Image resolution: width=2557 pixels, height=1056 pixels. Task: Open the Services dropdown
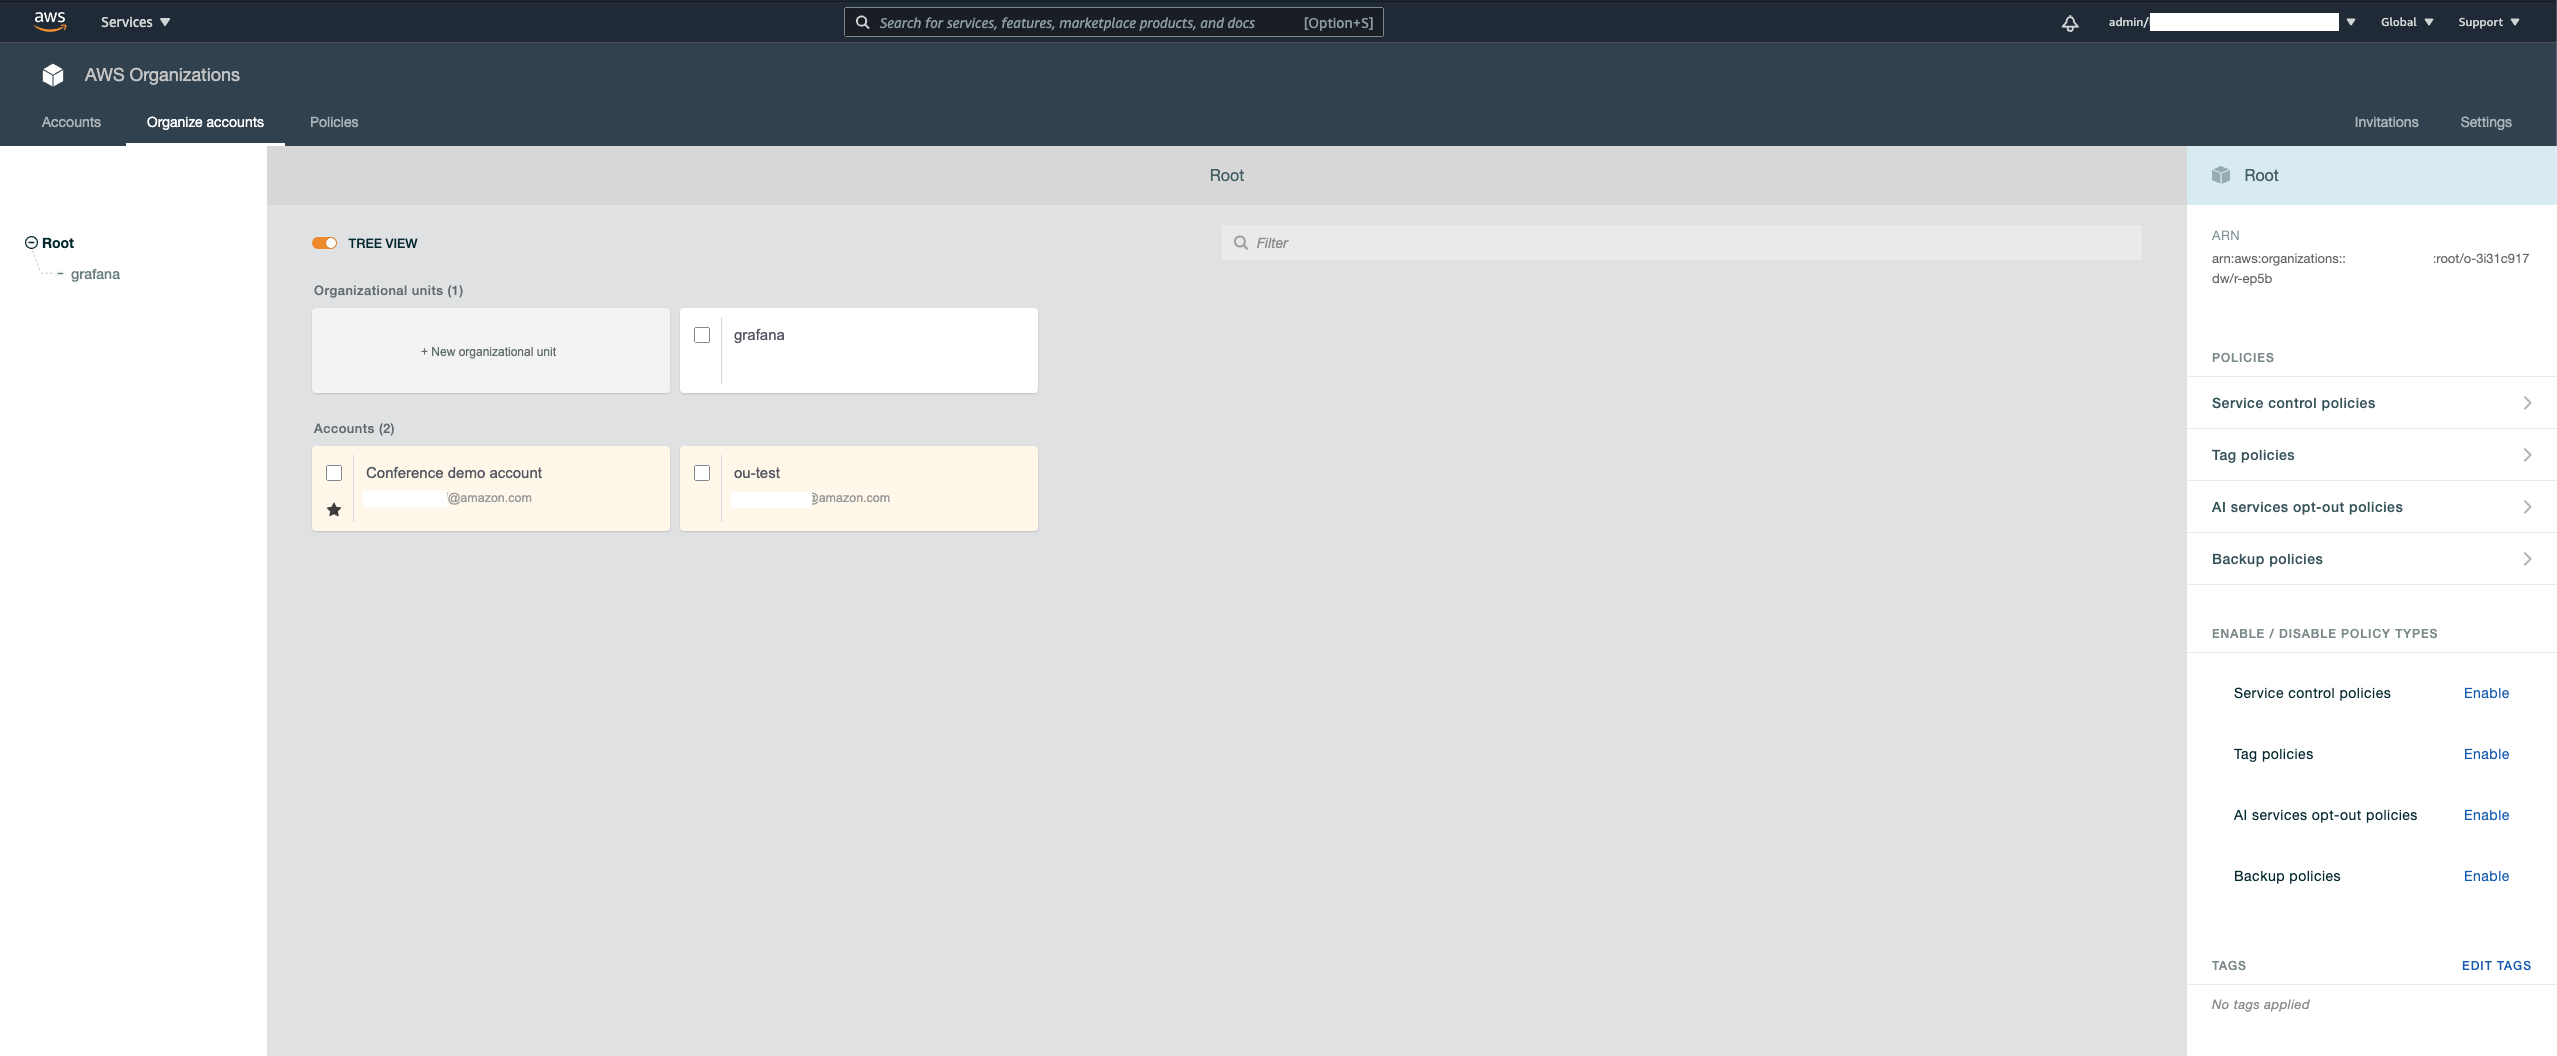[134, 21]
